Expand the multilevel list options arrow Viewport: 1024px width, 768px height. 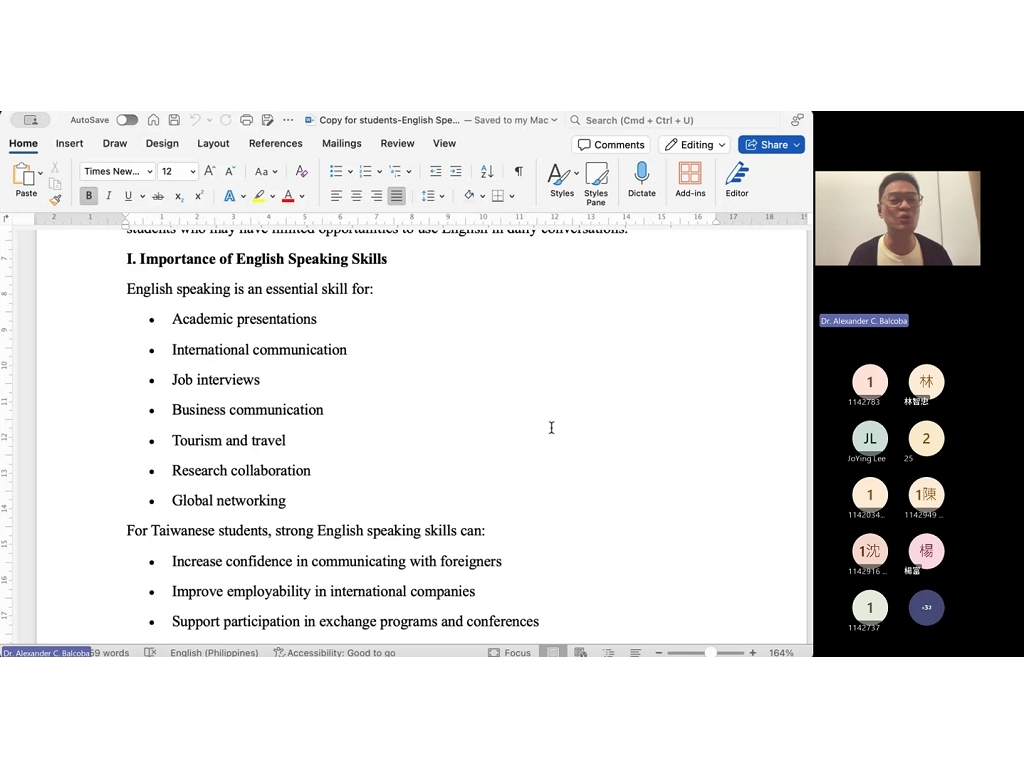409,172
